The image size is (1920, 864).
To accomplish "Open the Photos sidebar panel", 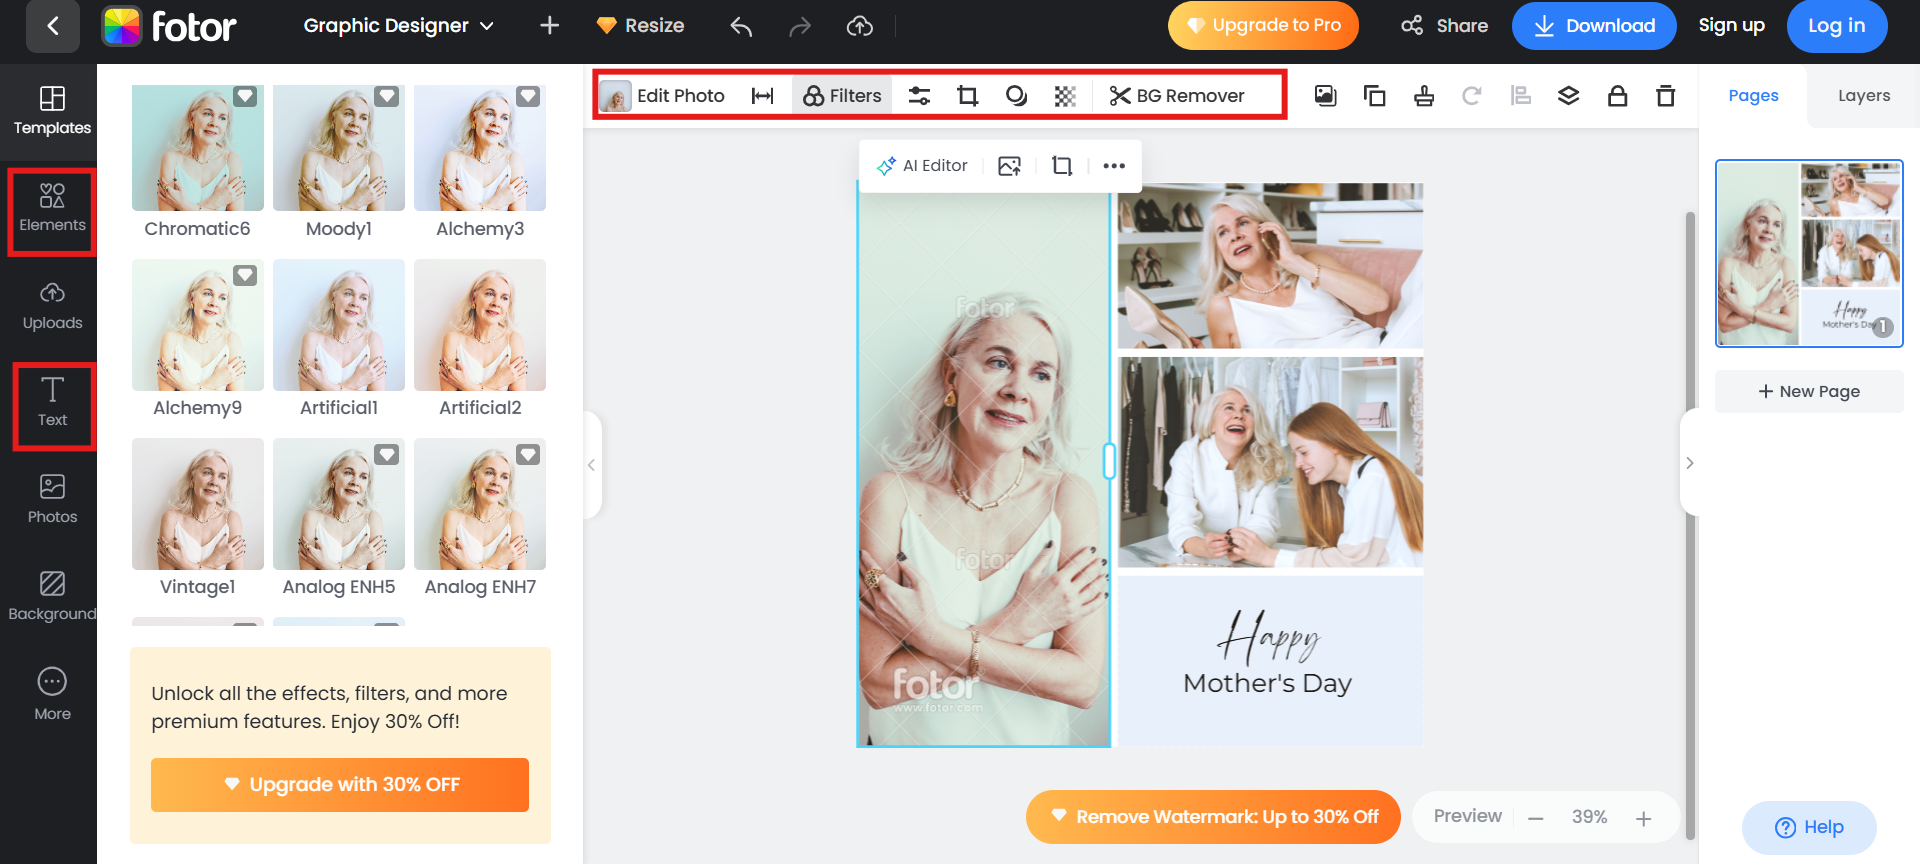I will 52,501.
